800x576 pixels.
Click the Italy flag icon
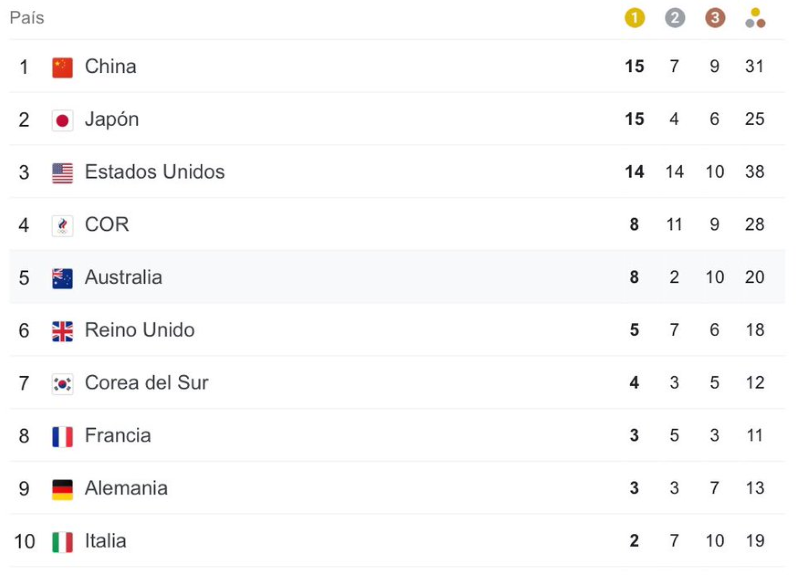click(x=63, y=542)
